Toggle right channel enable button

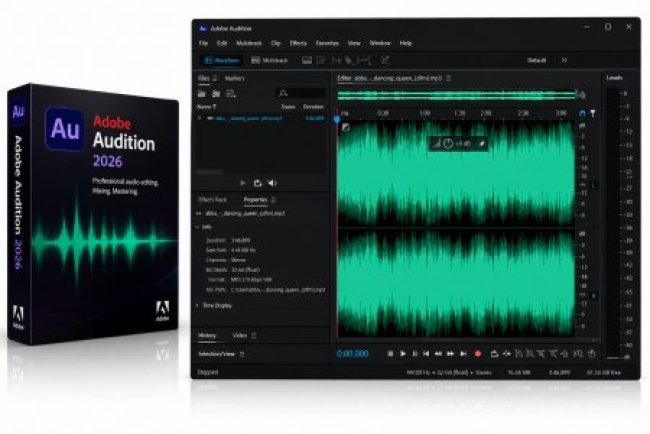[594, 296]
